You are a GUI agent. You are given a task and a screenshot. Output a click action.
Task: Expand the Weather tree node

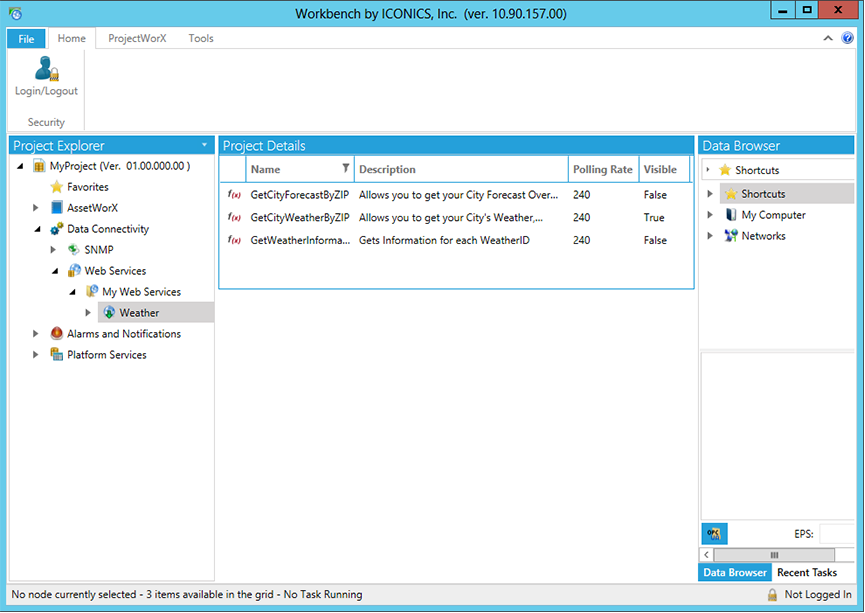[88, 313]
